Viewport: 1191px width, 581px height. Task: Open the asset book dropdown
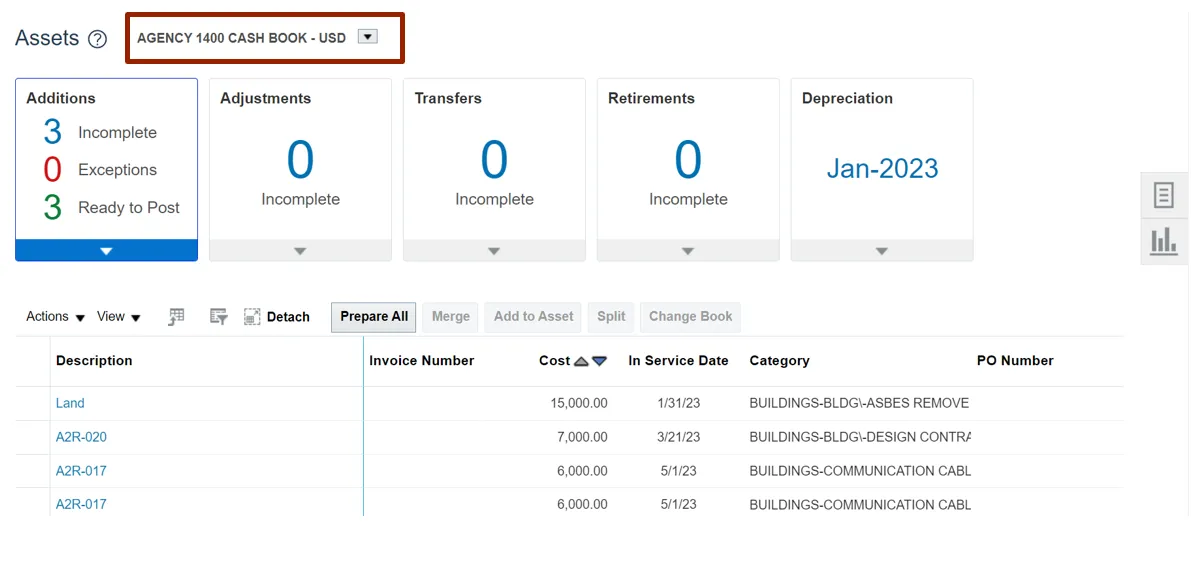pos(367,38)
